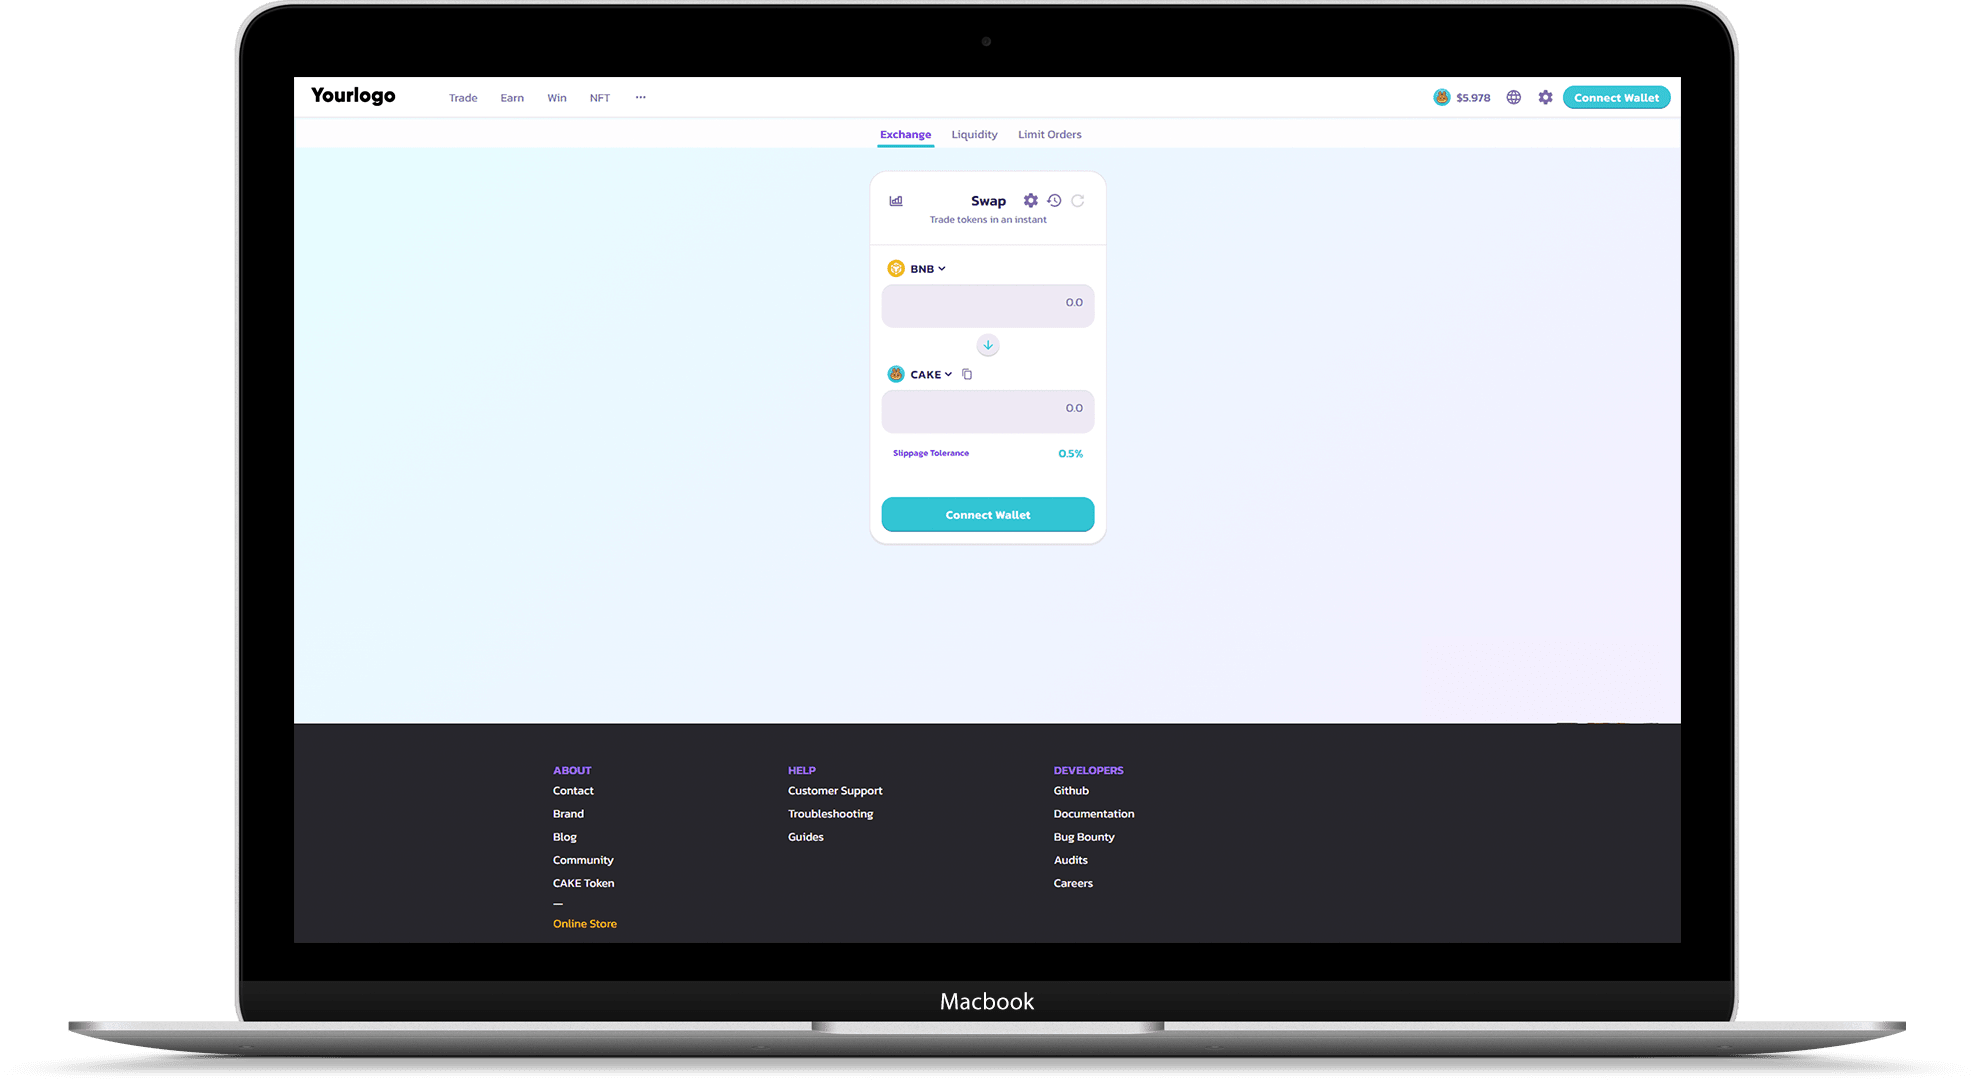
Task: Open the three-dot more menu in navbar
Action: coord(641,97)
